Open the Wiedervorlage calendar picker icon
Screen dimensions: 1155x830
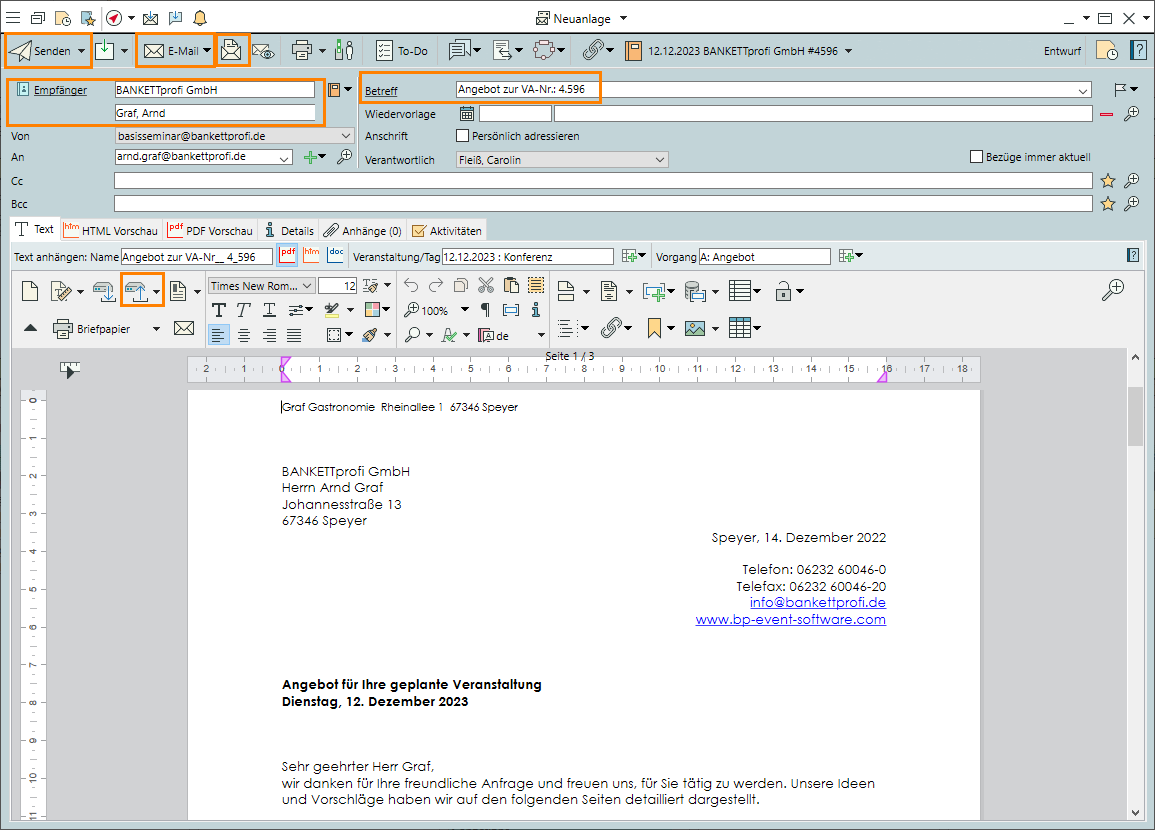466,114
